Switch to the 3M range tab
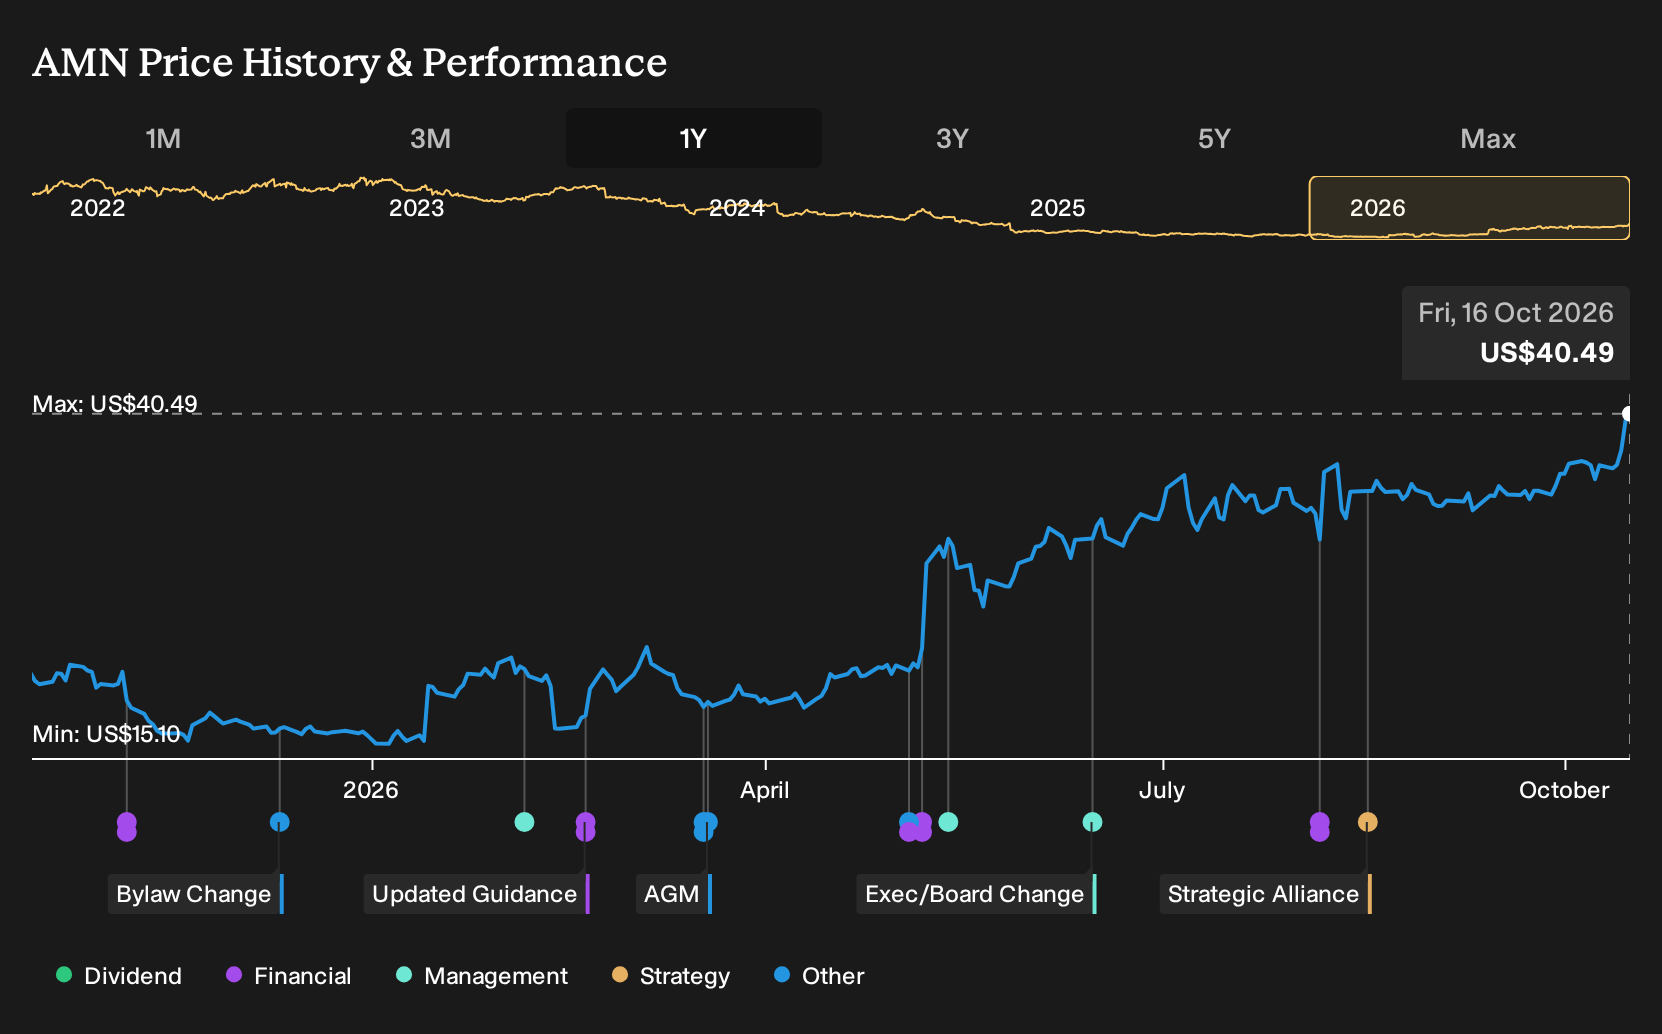This screenshot has width=1662, height=1034. [x=430, y=138]
